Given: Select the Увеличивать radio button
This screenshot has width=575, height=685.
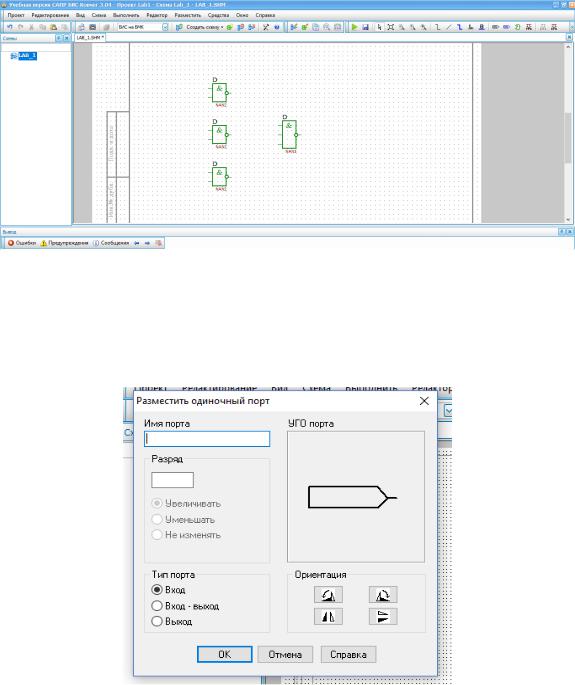Looking at the screenshot, I should [157, 503].
